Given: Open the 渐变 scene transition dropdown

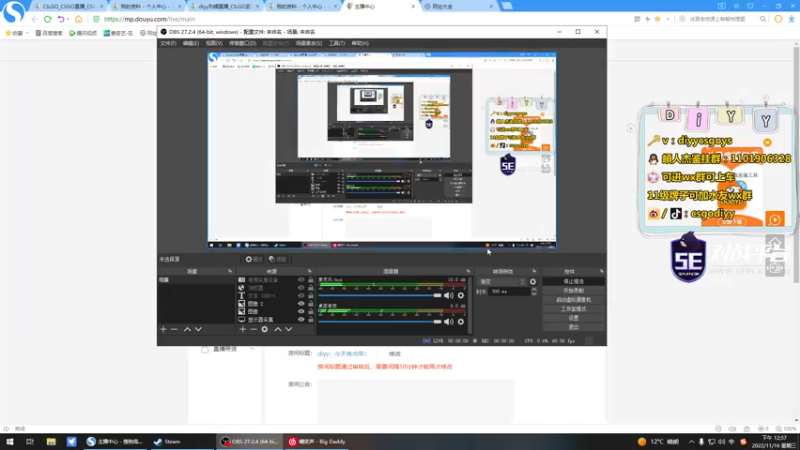Looking at the screenshot, I should pyautogui.click(x=502, y=282).
